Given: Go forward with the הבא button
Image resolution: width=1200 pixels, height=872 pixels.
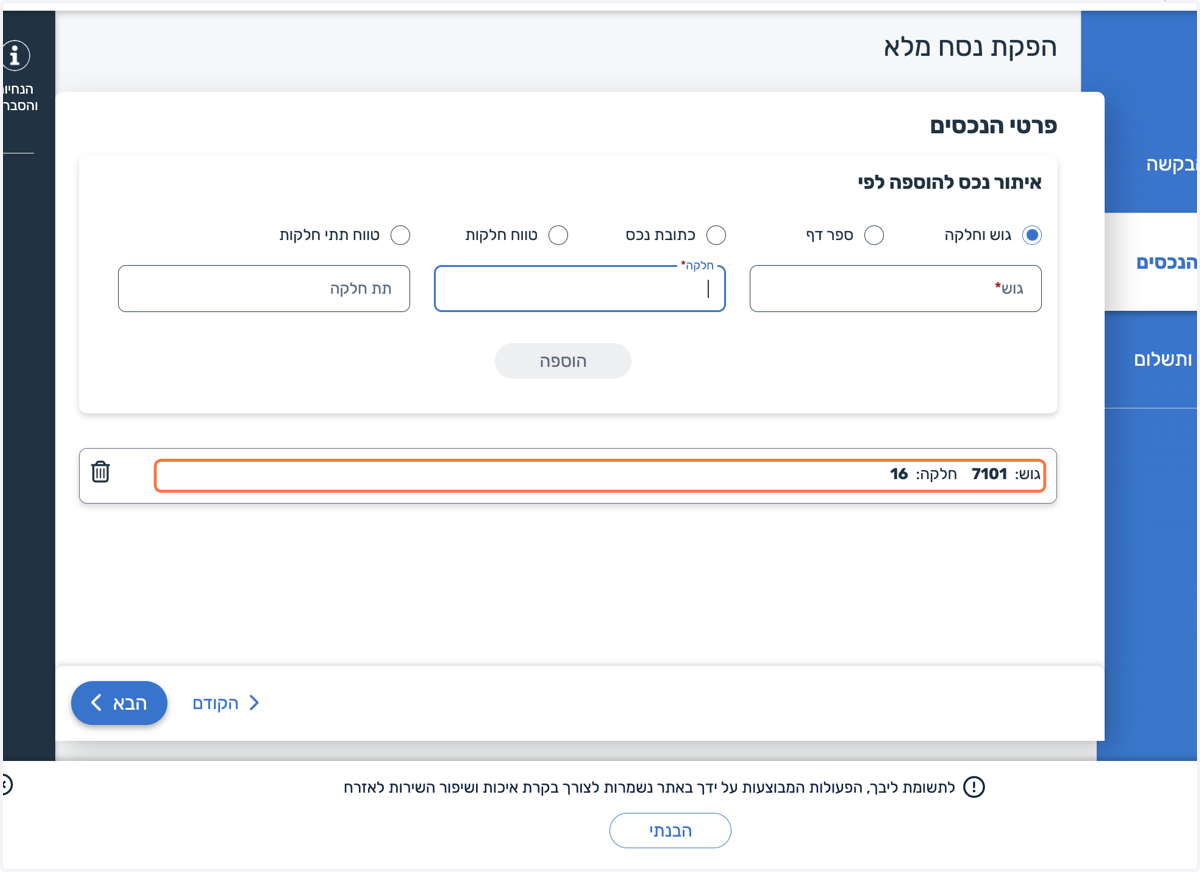Looking at the screenshot, I should (119, 703).
